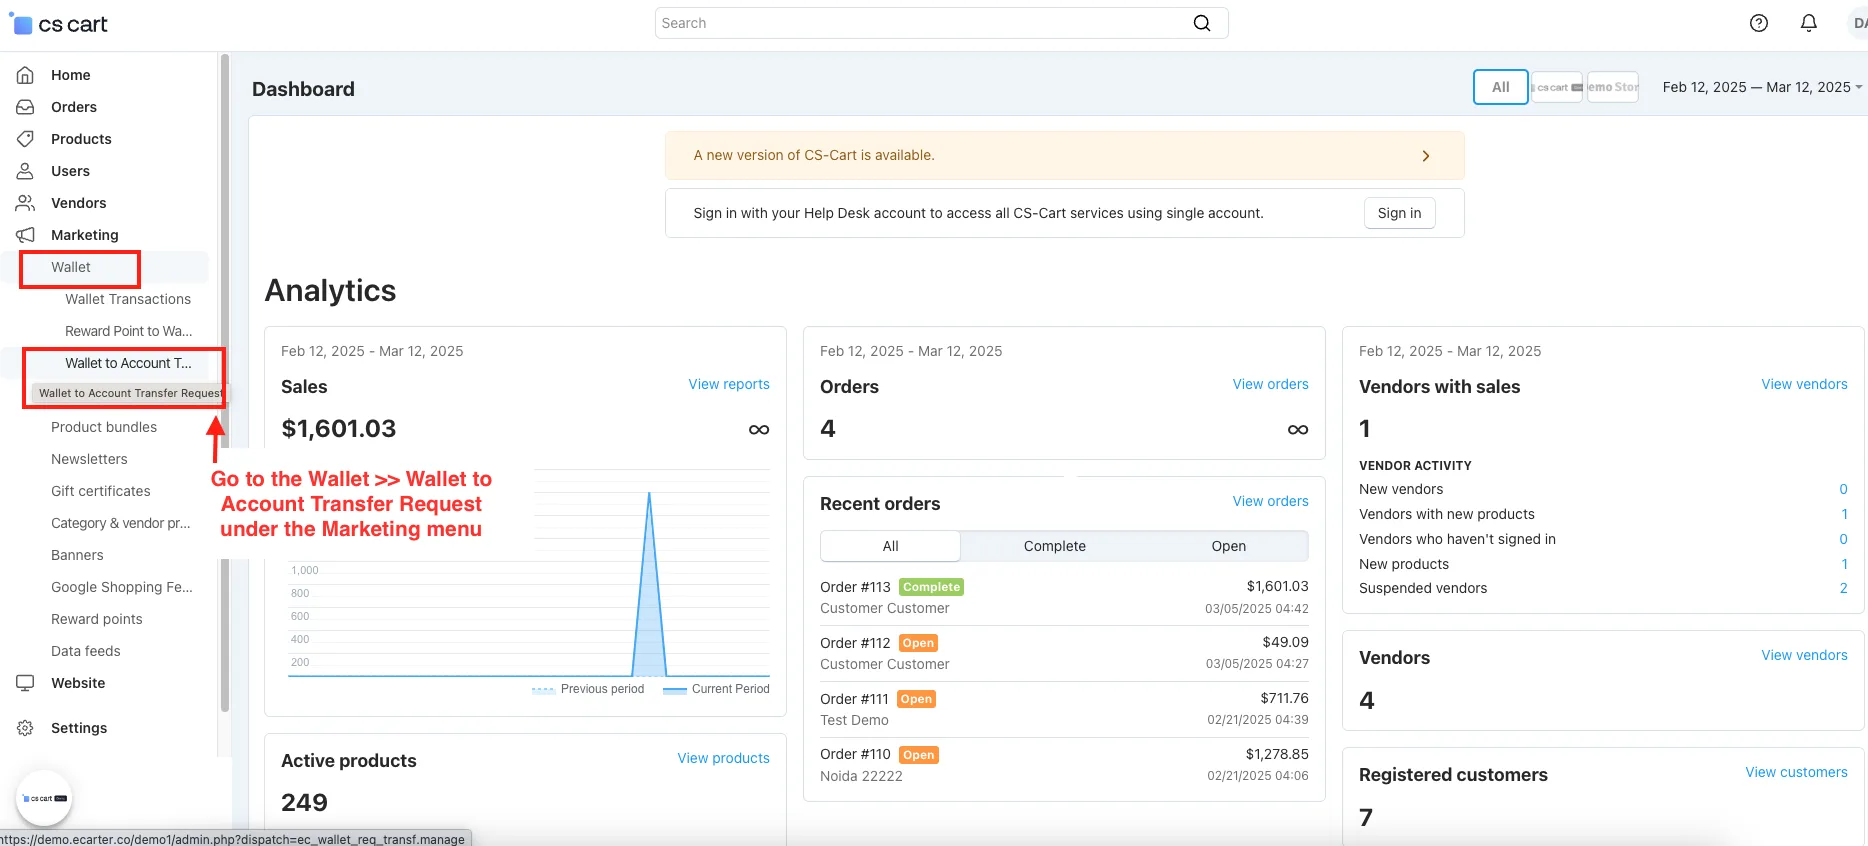The height and width of the screenshot is (846, 1868).
Task: Open Data feeds item
Action: [86, 651]
